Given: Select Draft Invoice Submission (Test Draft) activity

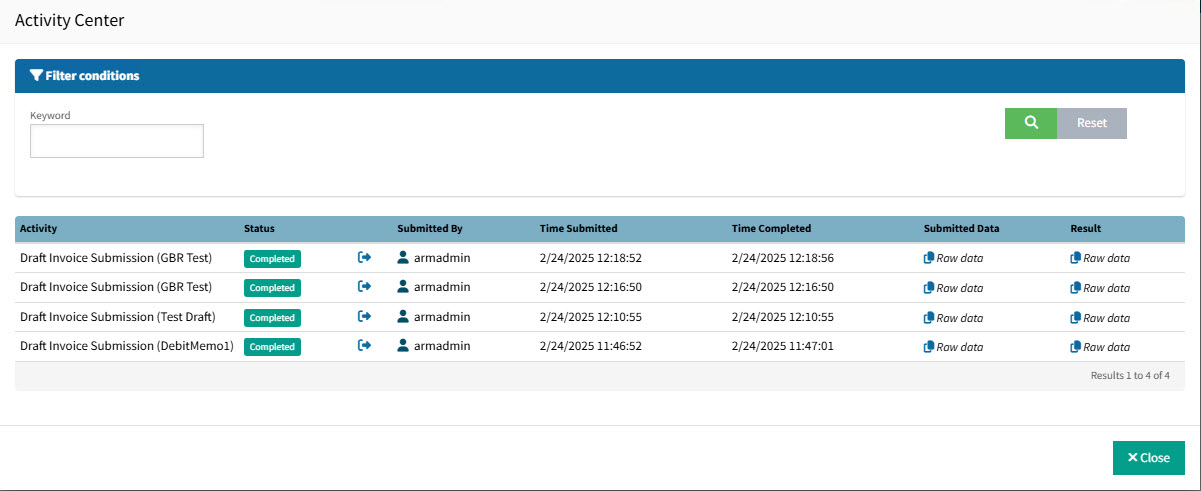Looking at the screenshot, I should pyautogui.click(x=118, y=317).
